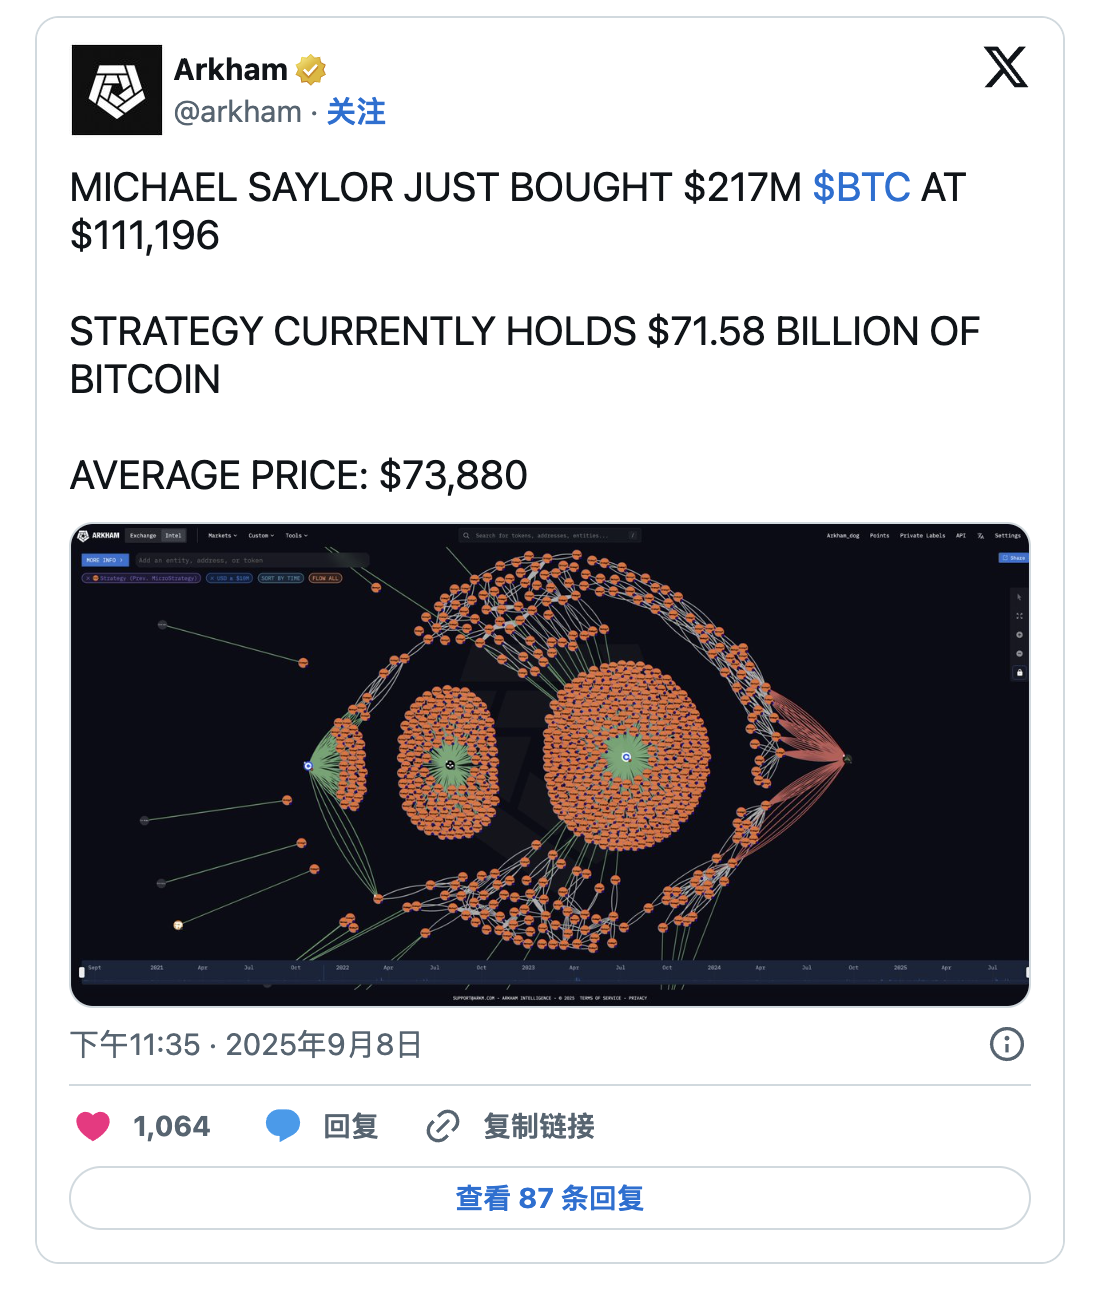Like the tweet with the heart icon
The height and width of the screenshot is (1290, 1106).
tap(93, 1126)
